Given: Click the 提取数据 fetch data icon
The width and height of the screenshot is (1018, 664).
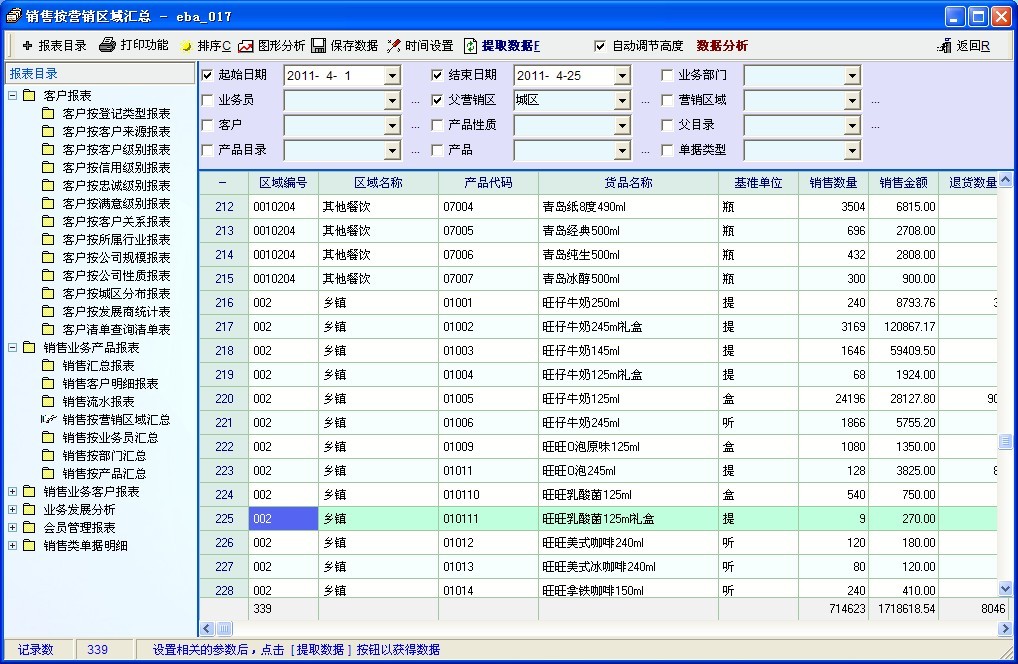Looking at the screenshot, I should coord(470,46).
